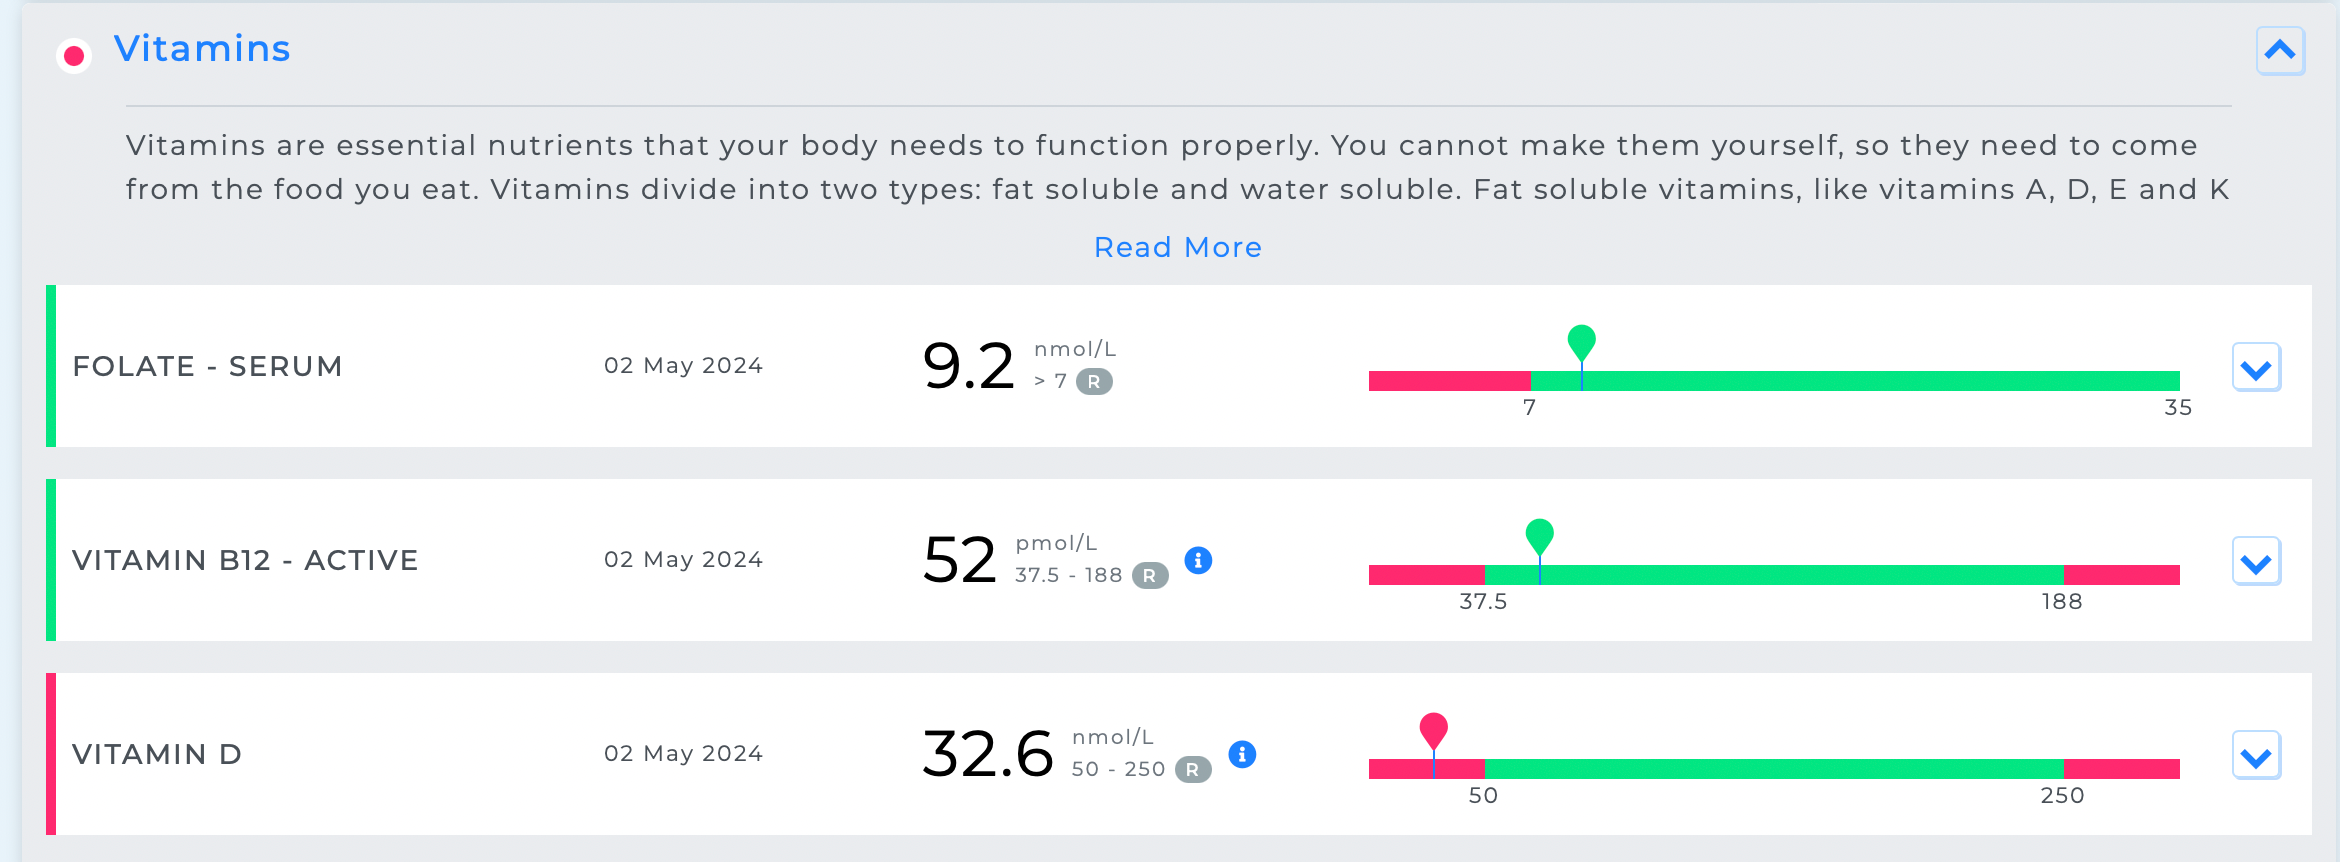Click the Folate - Serum test name

coord(207,367)
